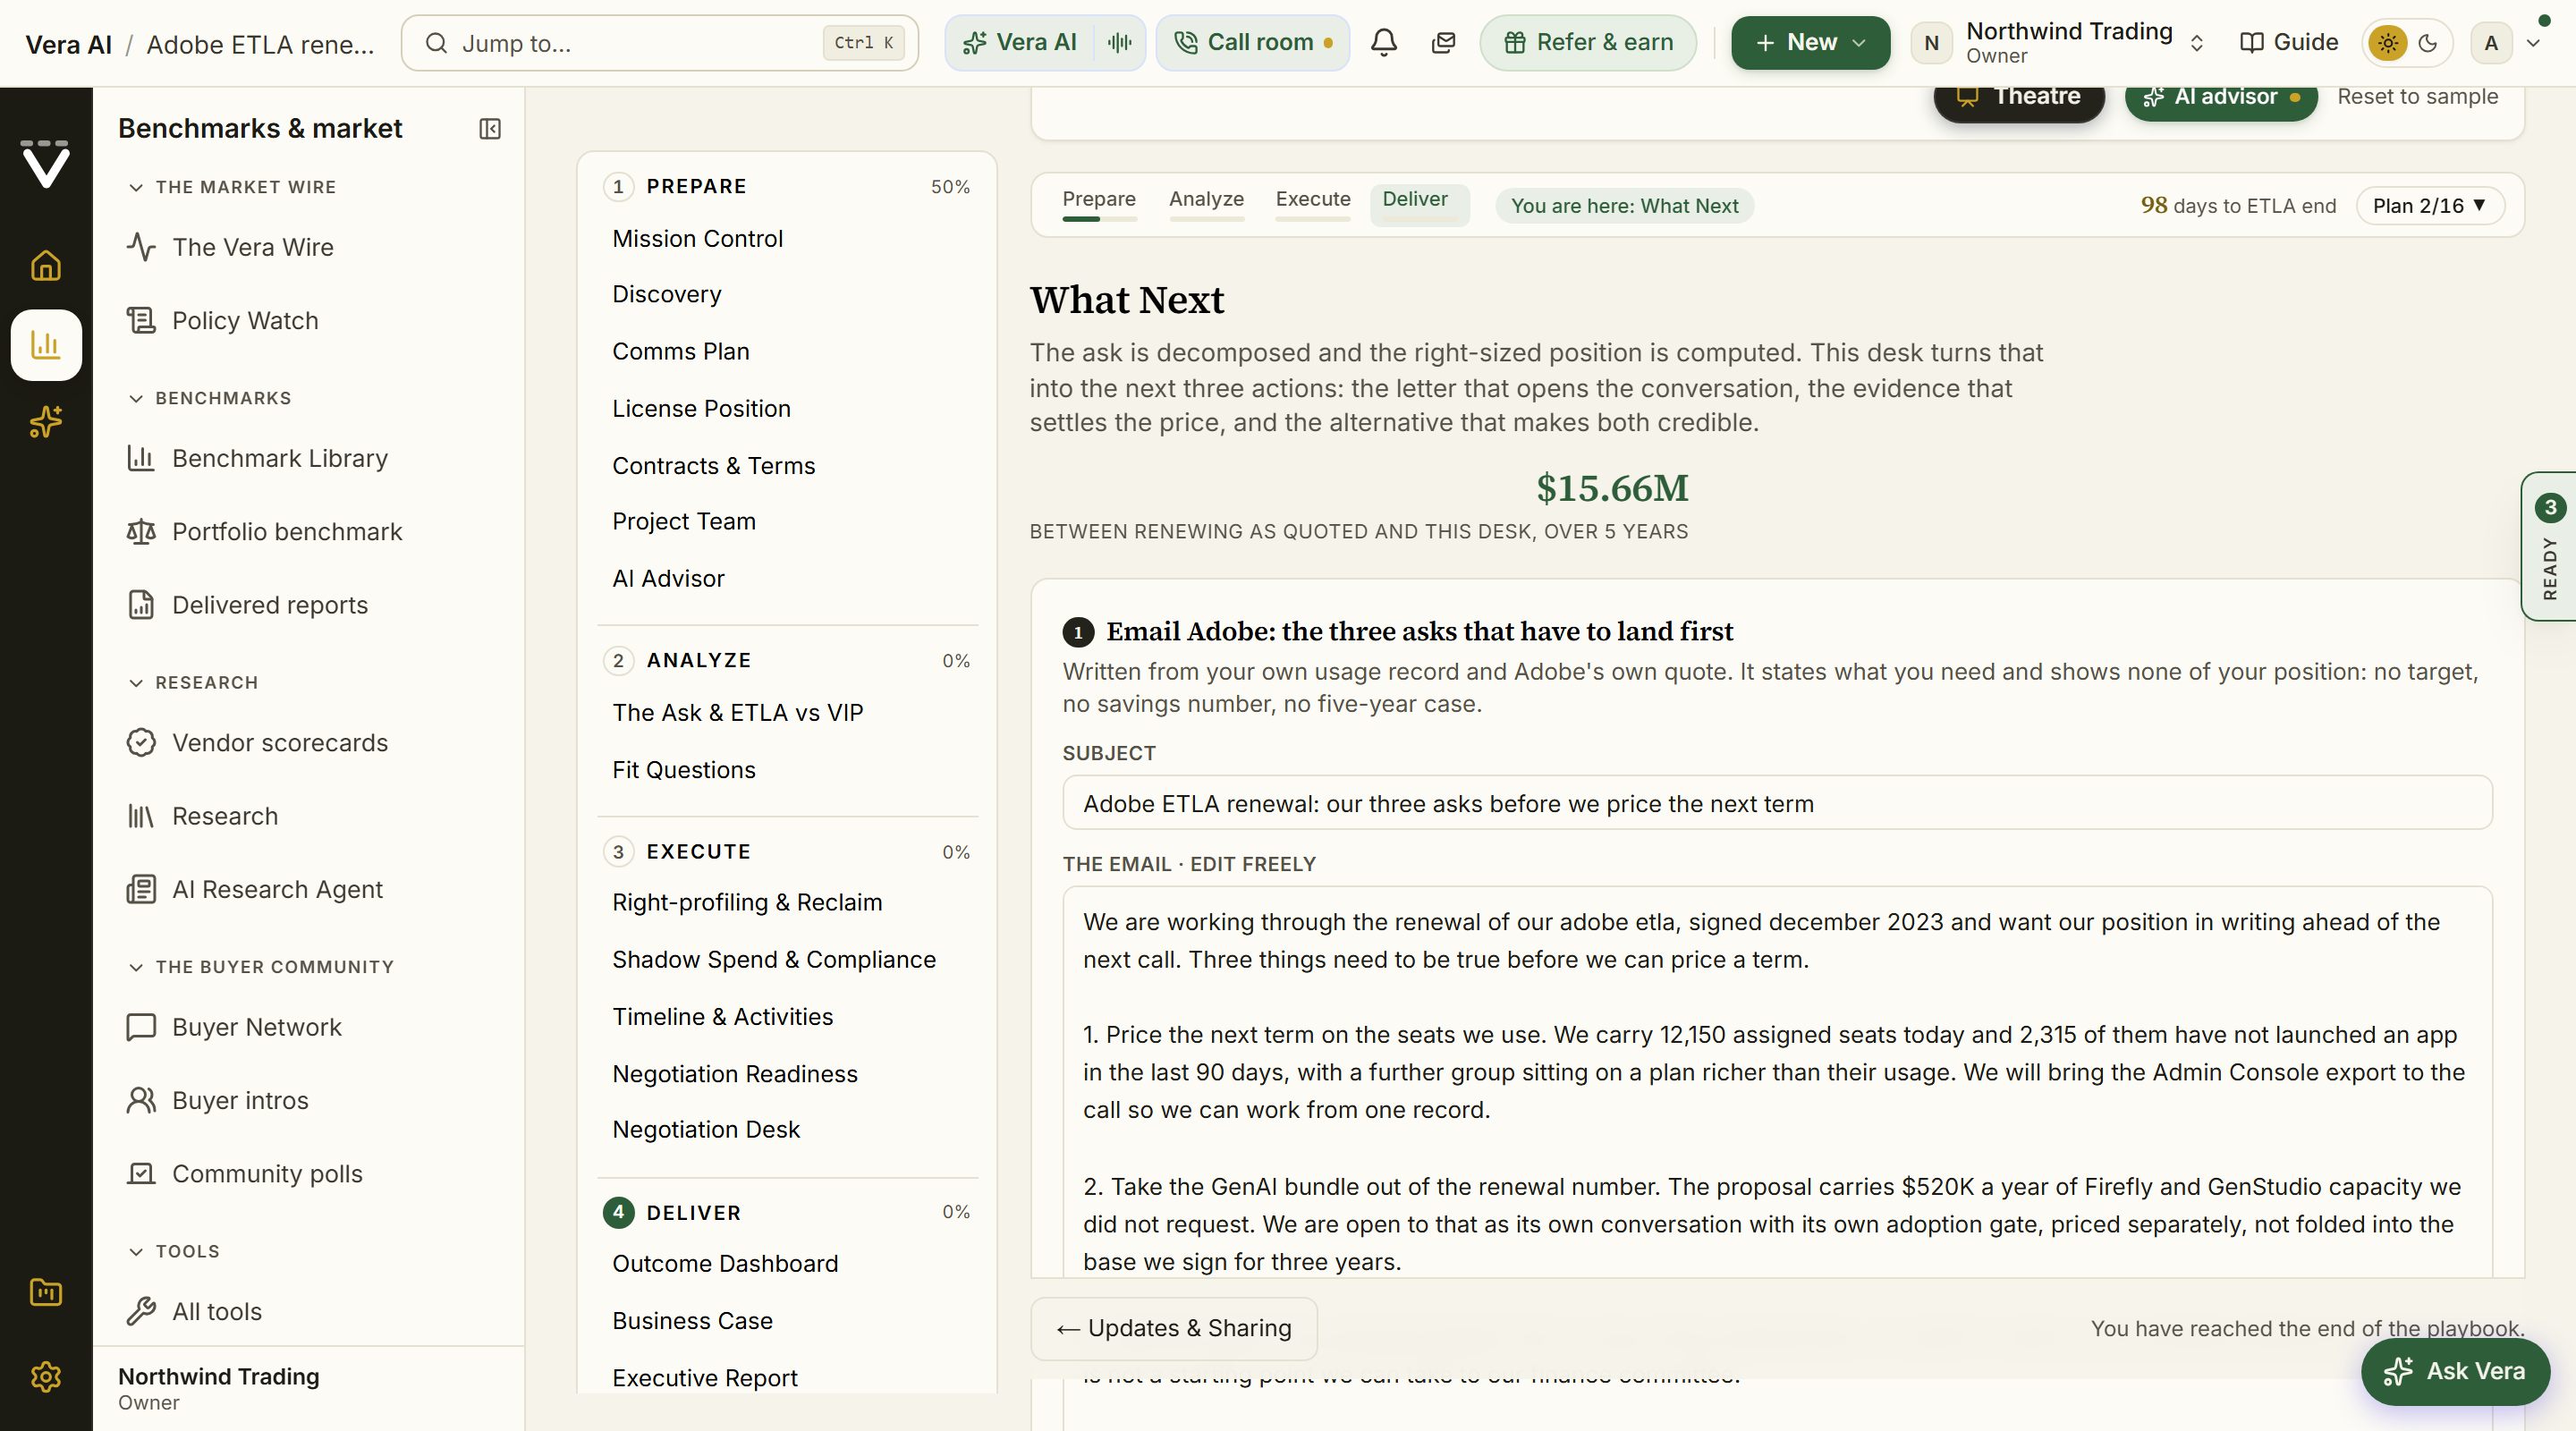Open the Vendor scorecards check-badge icon
The image size is (2576, 1431).
click(141, 742)
